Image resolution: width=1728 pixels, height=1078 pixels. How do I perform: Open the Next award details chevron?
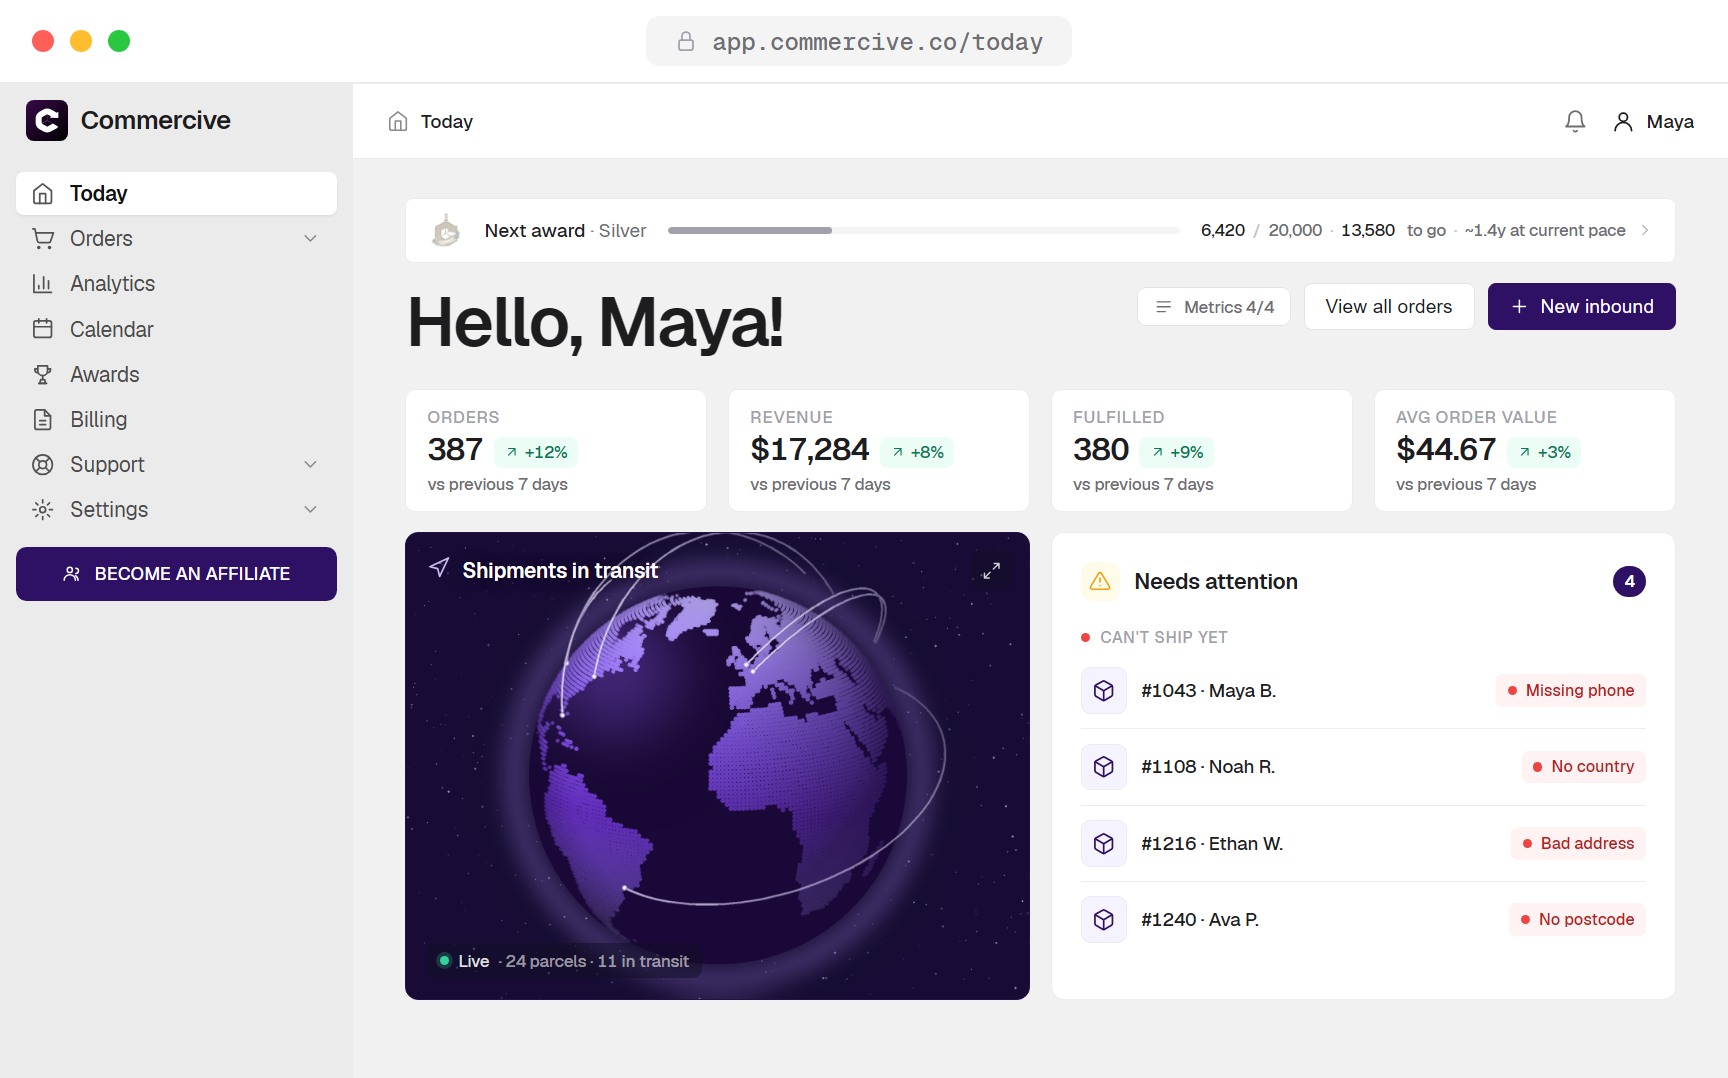coord(1645,230)
